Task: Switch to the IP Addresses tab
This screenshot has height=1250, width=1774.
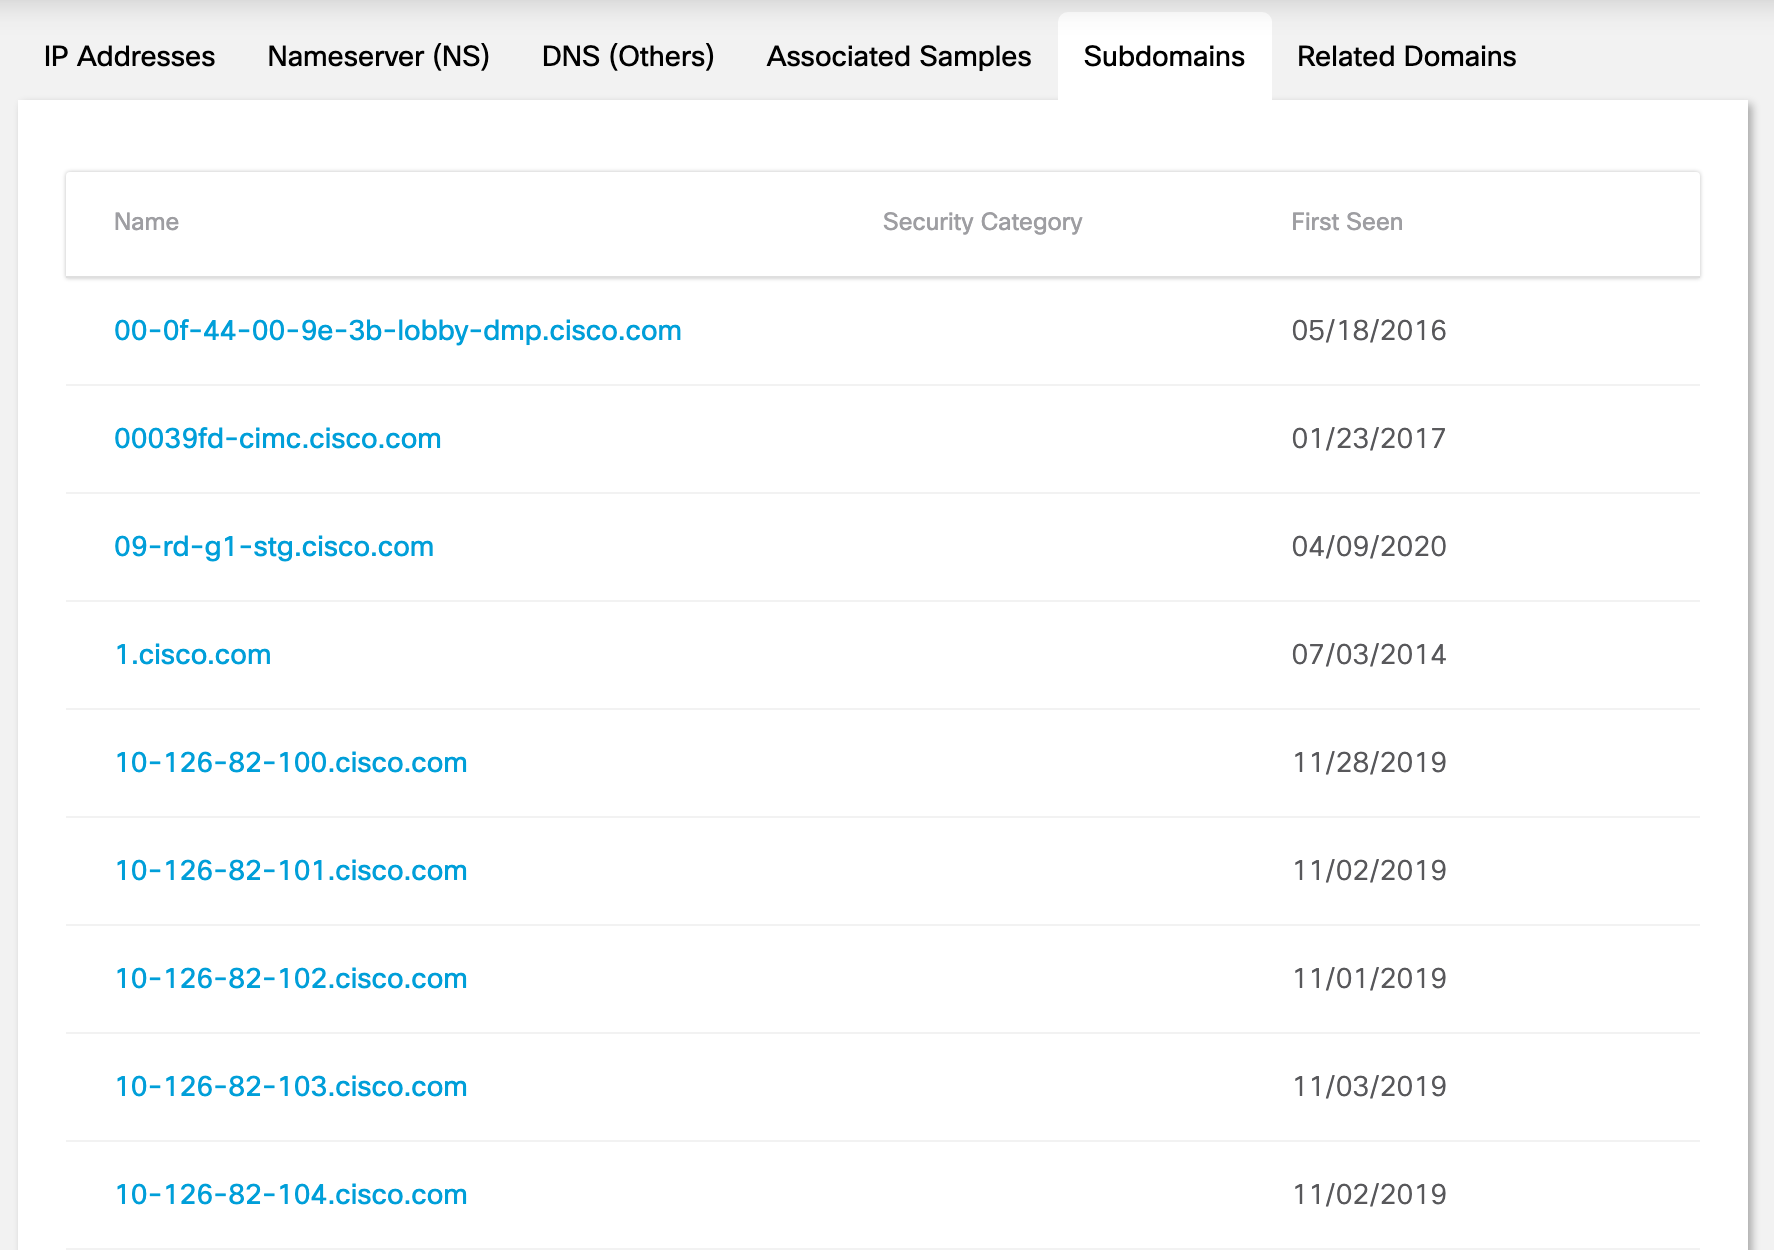Action: (x=129, y=56)
